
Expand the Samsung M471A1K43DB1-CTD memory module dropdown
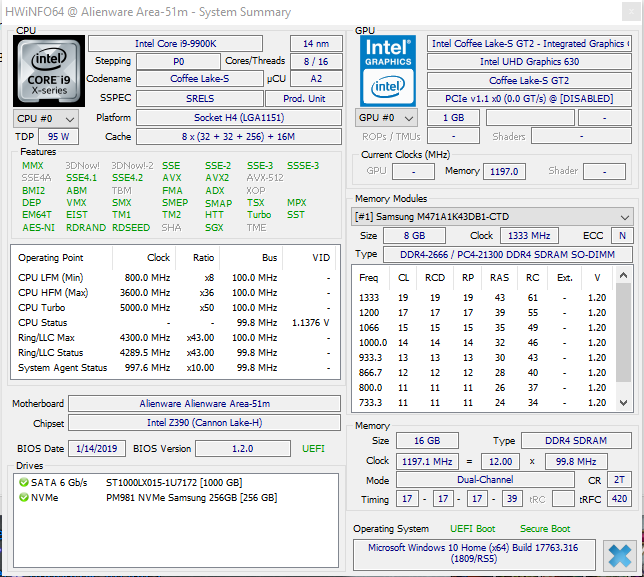point(492,216)
